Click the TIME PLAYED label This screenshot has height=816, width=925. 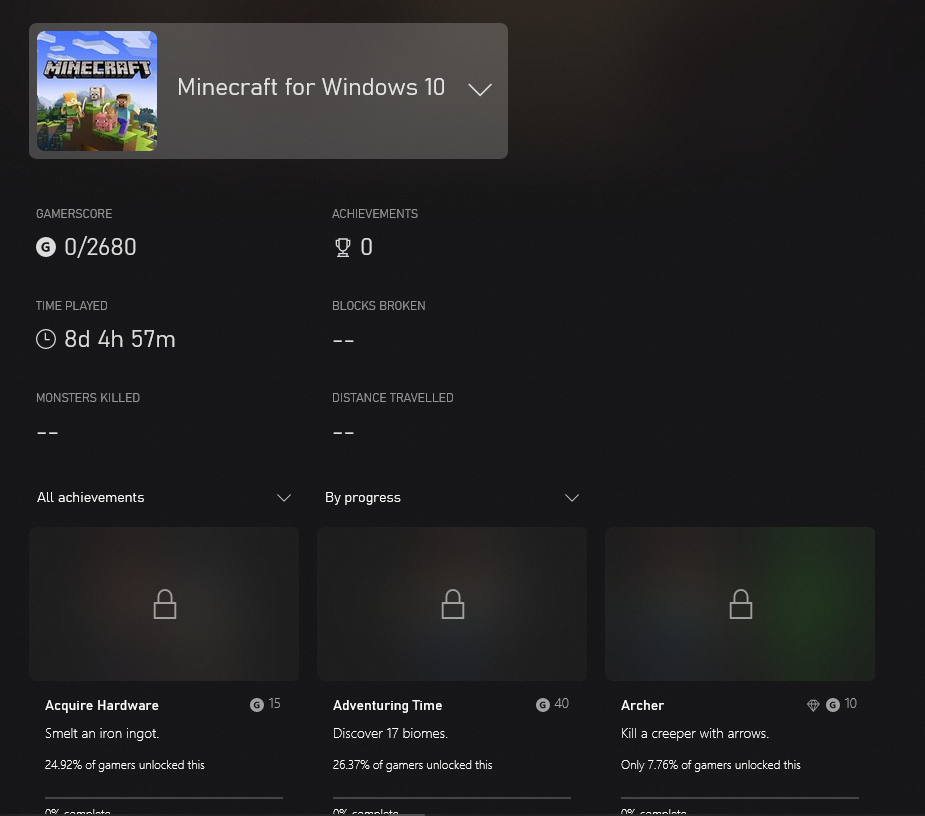pos(71,306)
